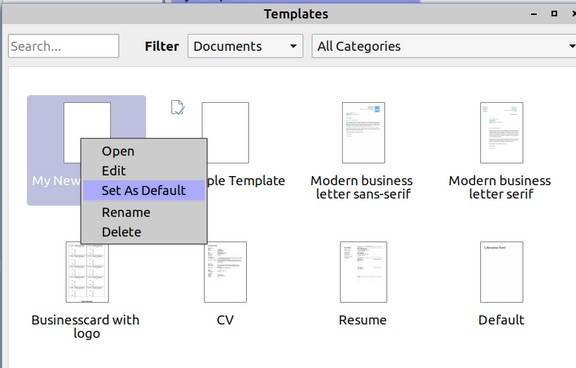Screen dimensions: 576x368
Task: Select the Businesscard with logo template
Action: pos(87,272)
